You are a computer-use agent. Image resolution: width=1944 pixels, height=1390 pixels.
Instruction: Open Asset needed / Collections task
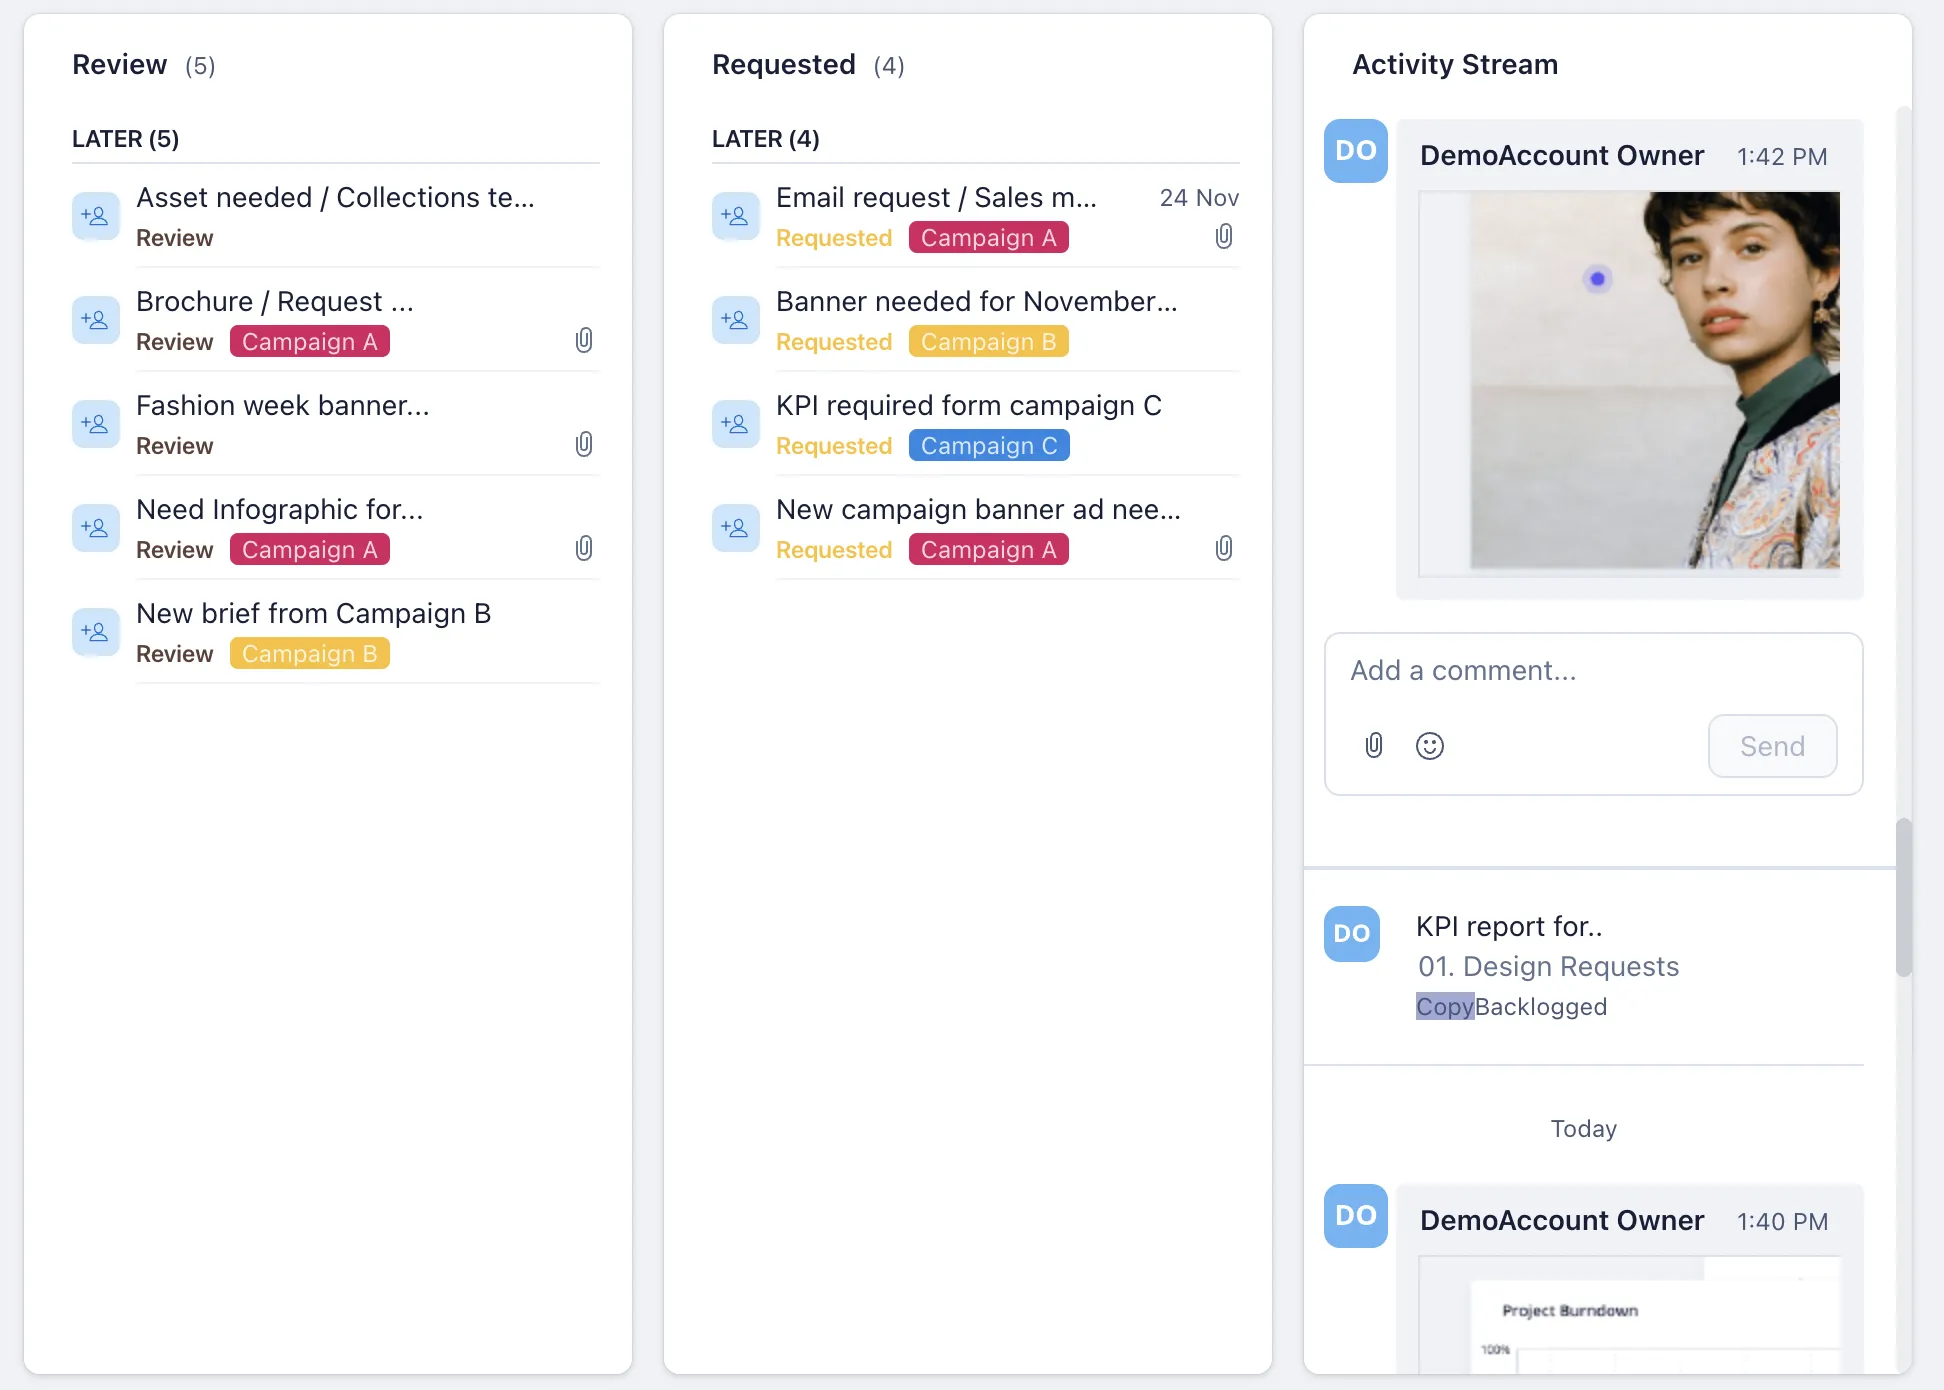(336, 198)
